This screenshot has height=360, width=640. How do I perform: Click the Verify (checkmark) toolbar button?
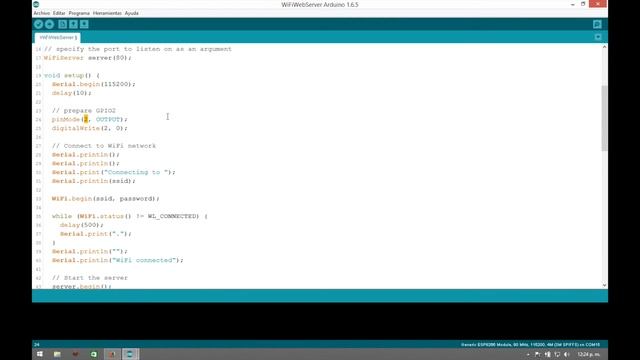tap(38, 24)
